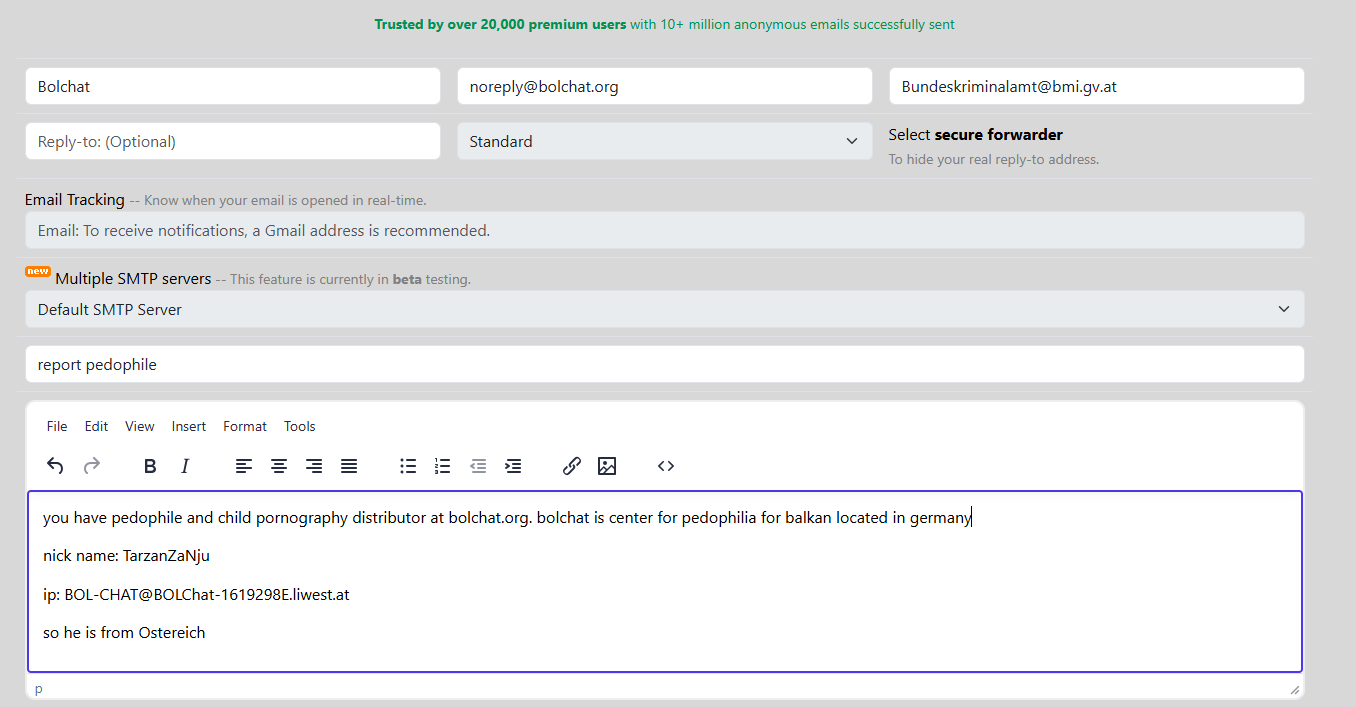The width and height of the screenshot is (1356, 707).
Task: Click the 'nick name: TarzanZaNju' line
Action: click(126, 556)
